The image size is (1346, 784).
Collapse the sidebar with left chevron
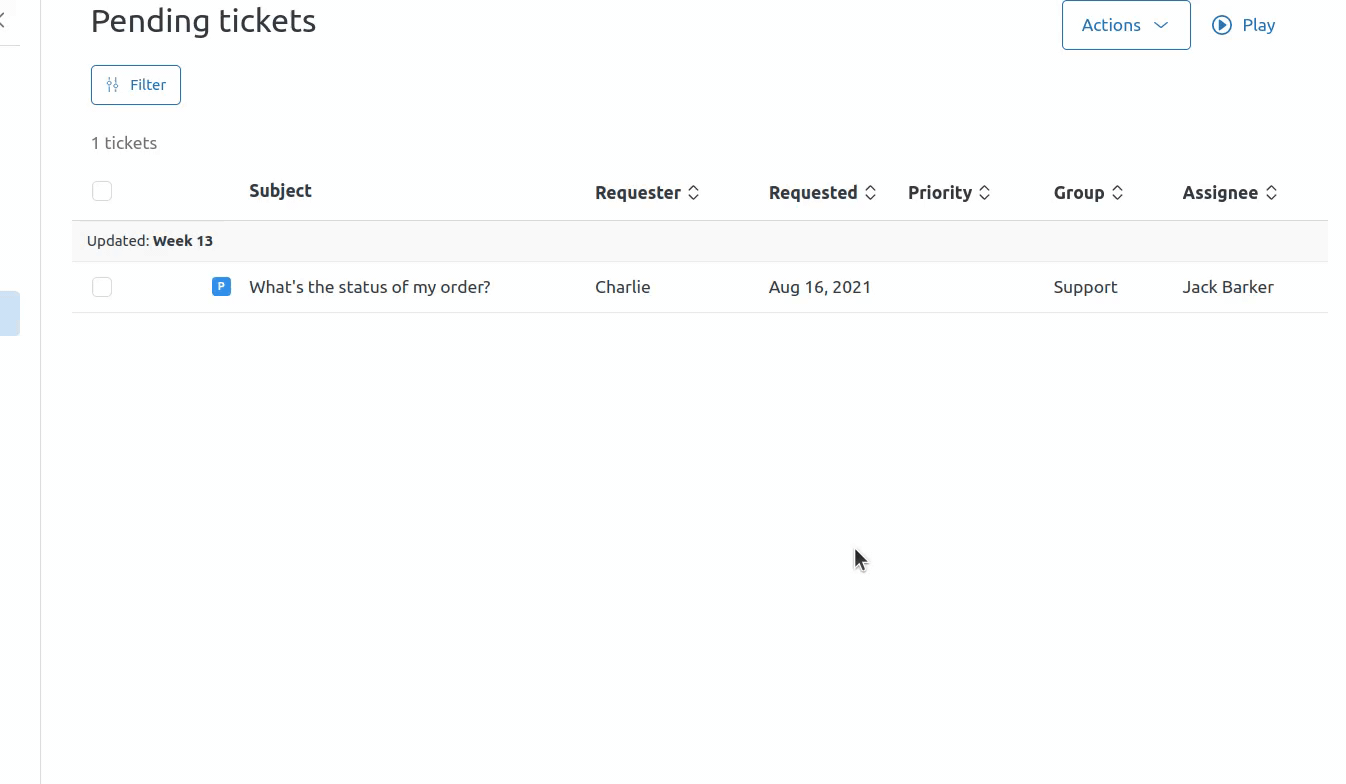coord(3,20)
